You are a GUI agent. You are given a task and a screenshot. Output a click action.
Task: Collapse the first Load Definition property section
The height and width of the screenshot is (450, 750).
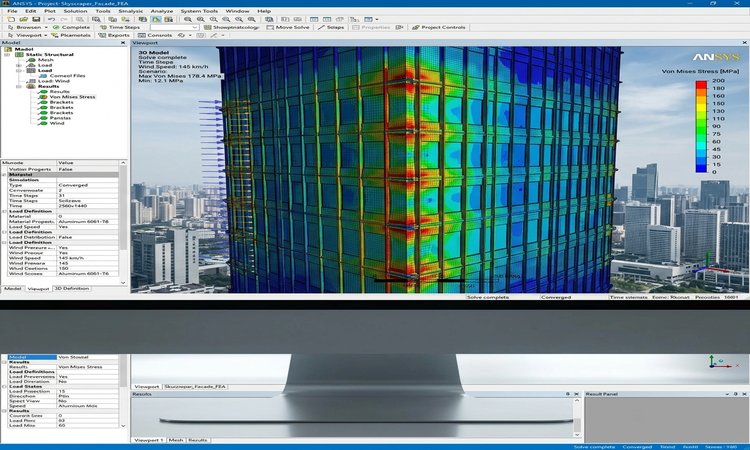pos(4,211)
